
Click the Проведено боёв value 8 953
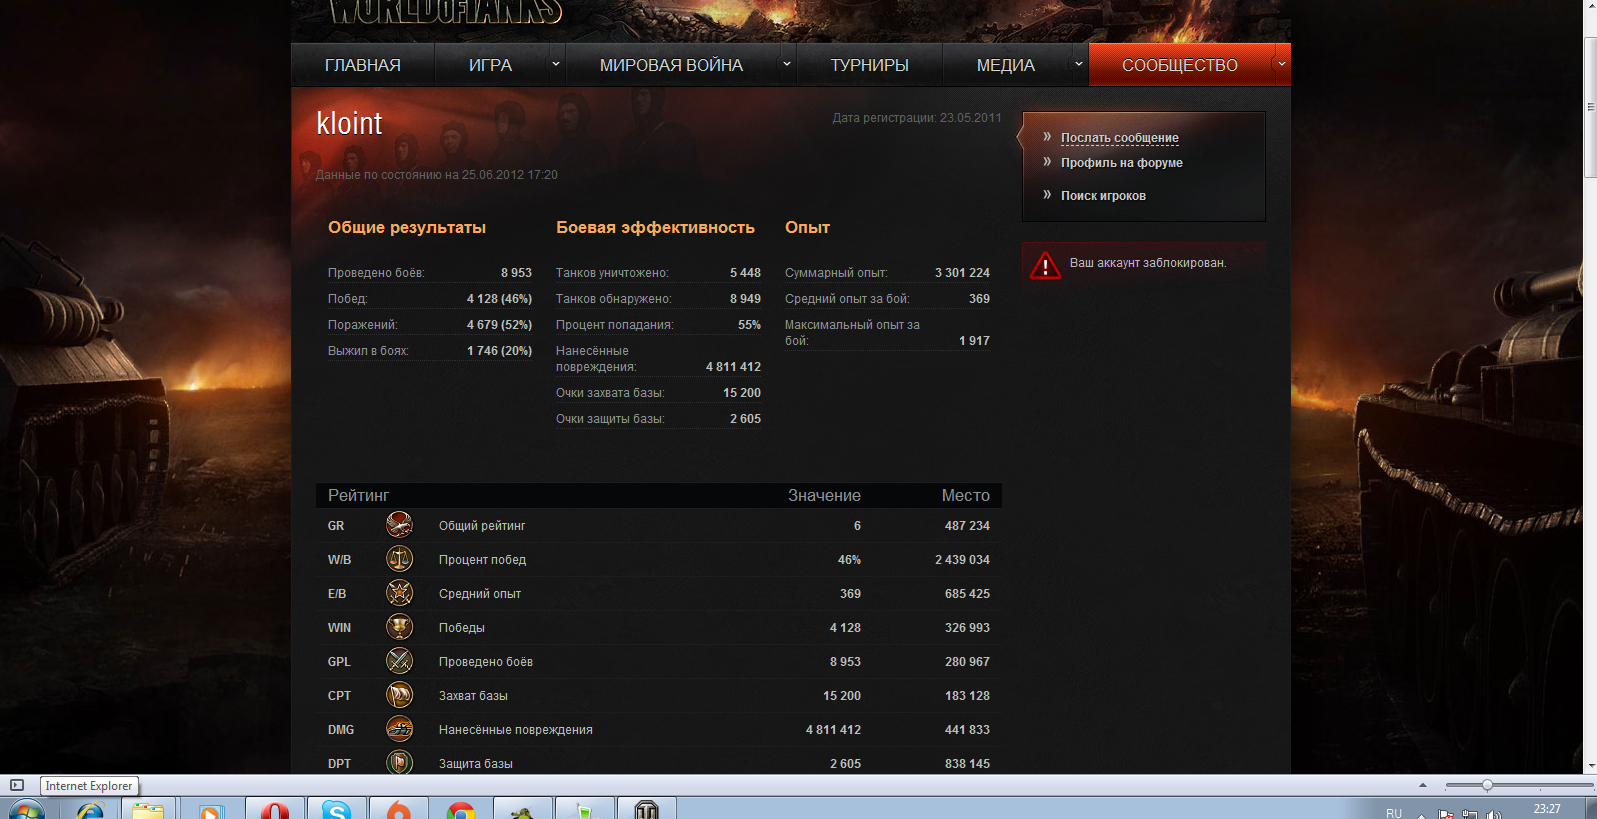(x=516, y=273)
